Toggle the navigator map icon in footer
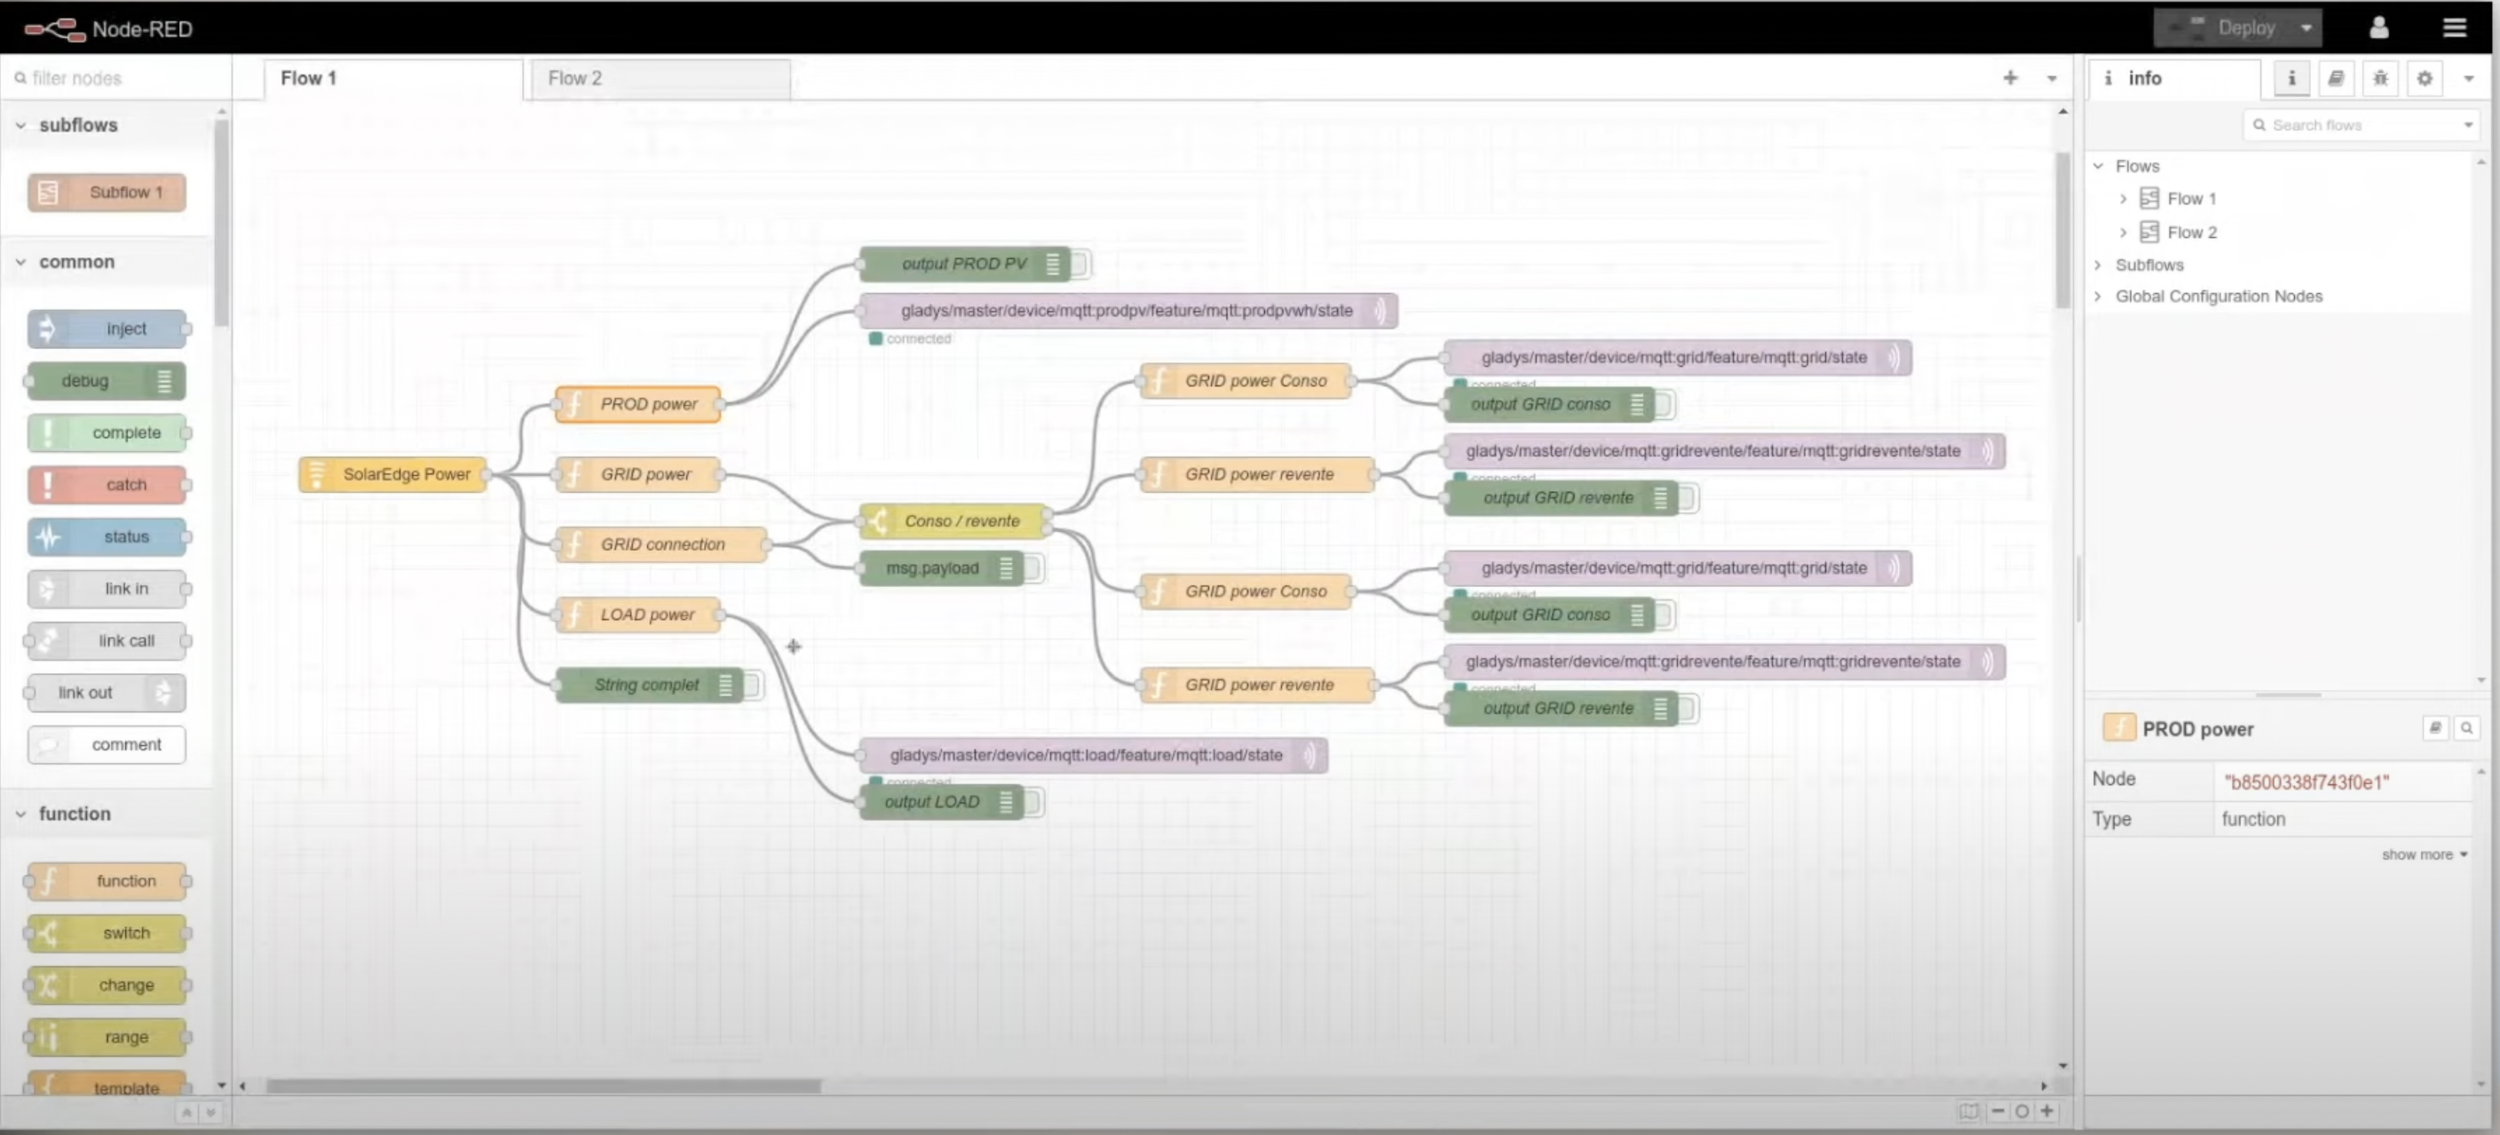Viewport: 2500px width, 1135px height. click(1968, 1111)
